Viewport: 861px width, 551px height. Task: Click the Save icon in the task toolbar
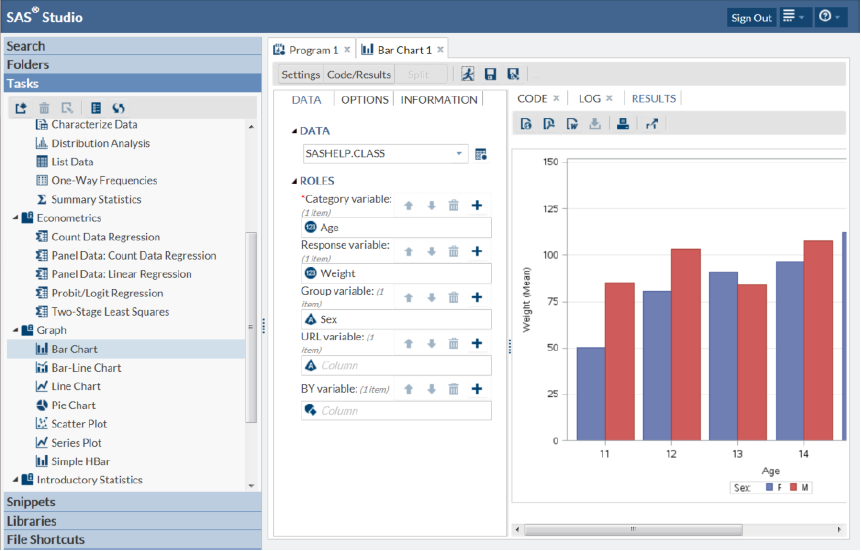(x=490, y=74)
